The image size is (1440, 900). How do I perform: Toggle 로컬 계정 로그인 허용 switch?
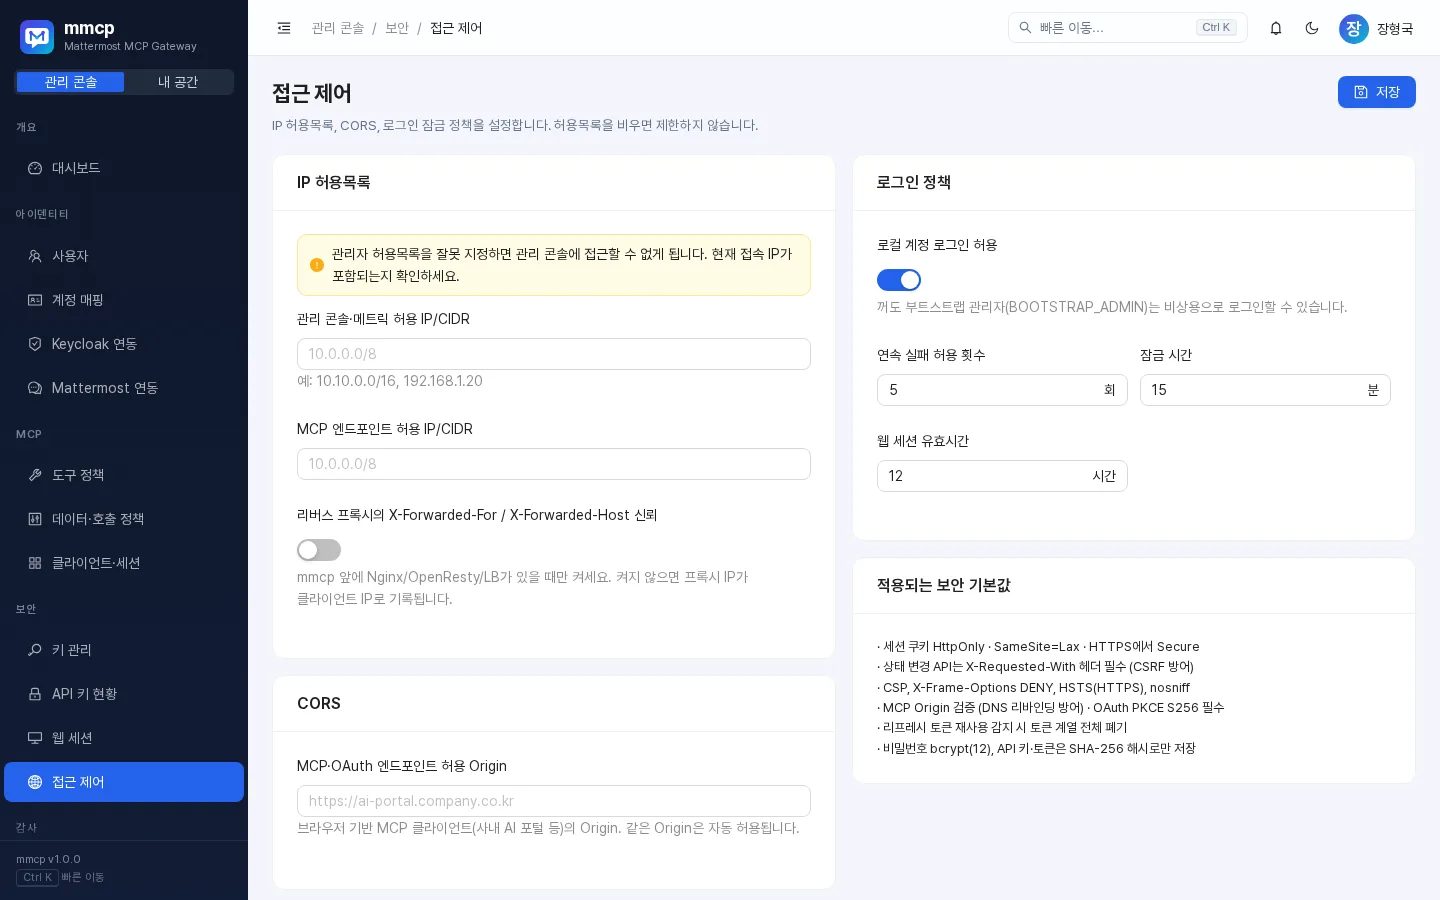(x=899, y=280)
